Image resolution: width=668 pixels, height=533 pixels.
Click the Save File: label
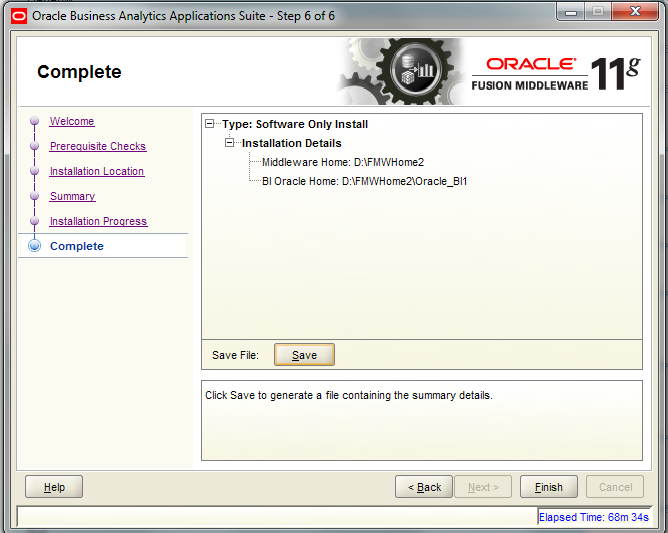(236, 355)
